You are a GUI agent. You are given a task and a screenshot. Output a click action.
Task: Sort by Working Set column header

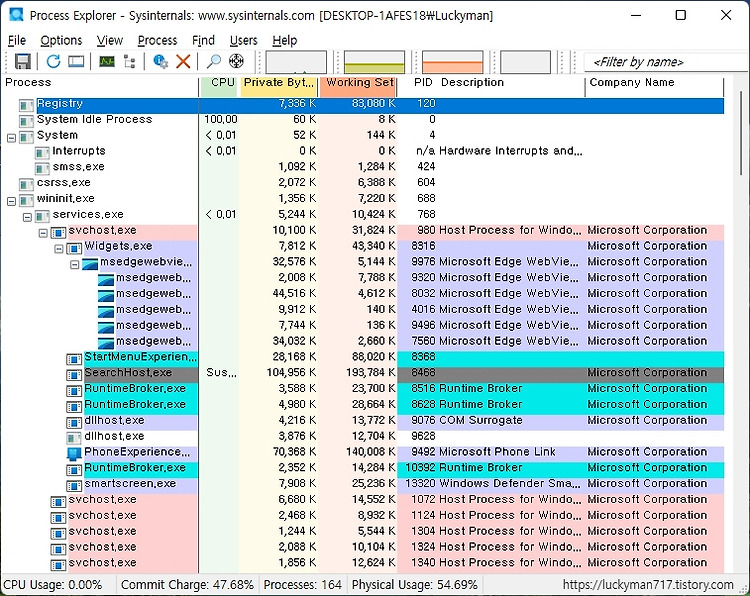pyautogui.click(x=358, y=83)
